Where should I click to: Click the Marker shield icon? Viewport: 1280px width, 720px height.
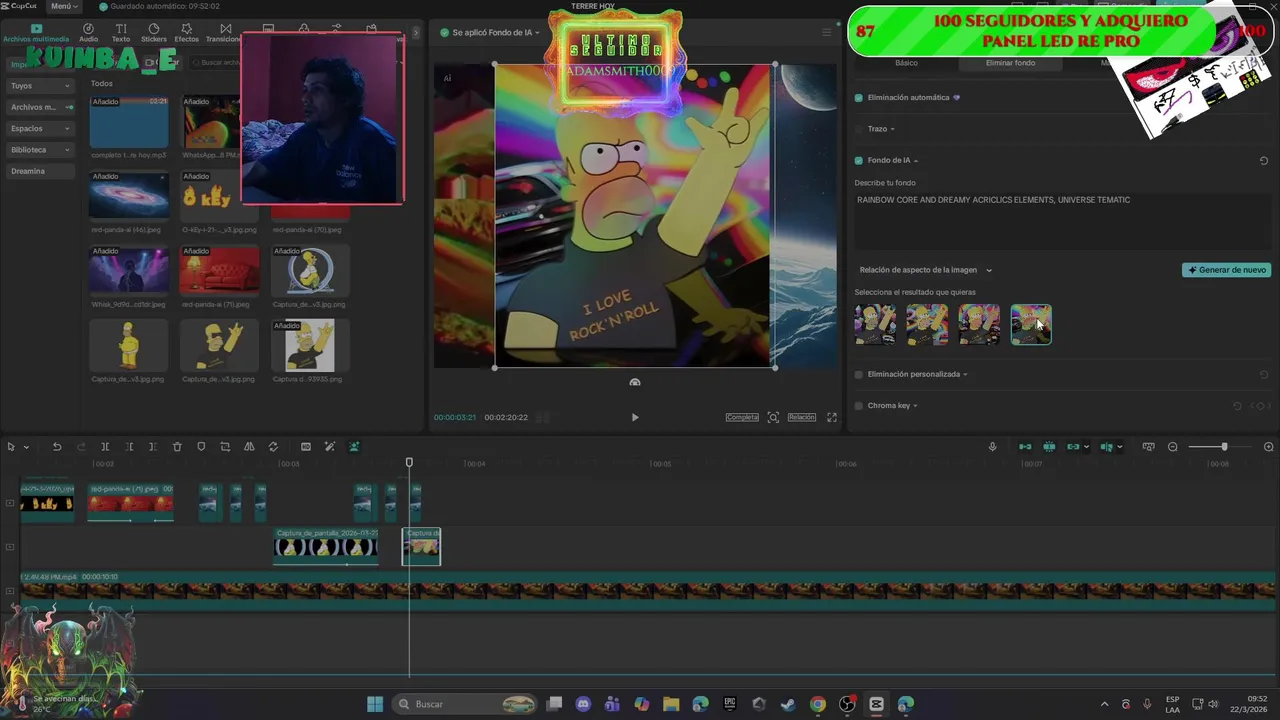(201, 447)
